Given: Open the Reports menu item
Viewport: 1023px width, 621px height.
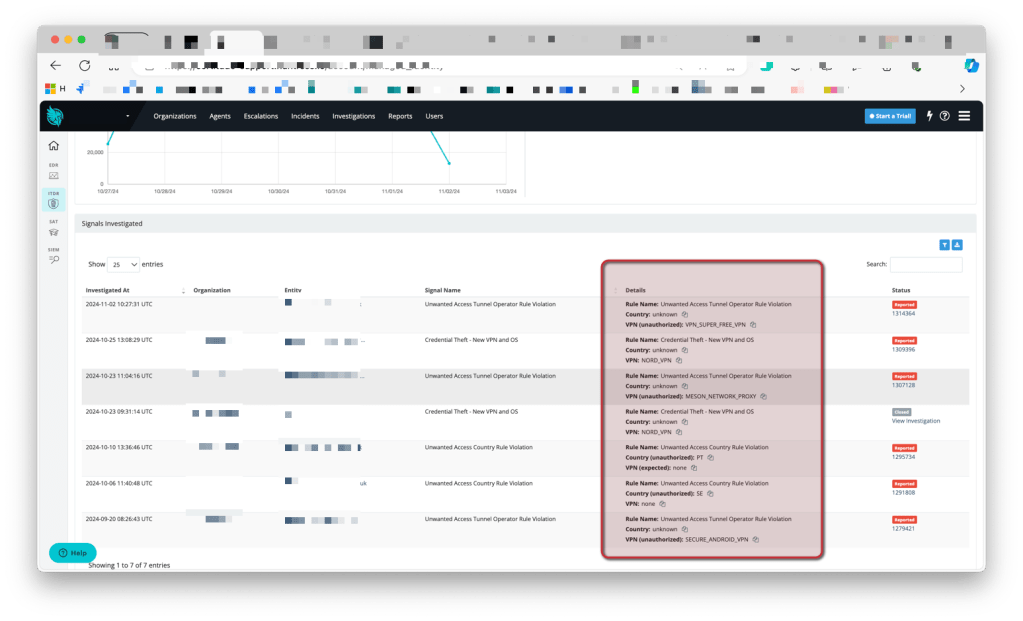Looking at the screenshot, I should 400,116.
